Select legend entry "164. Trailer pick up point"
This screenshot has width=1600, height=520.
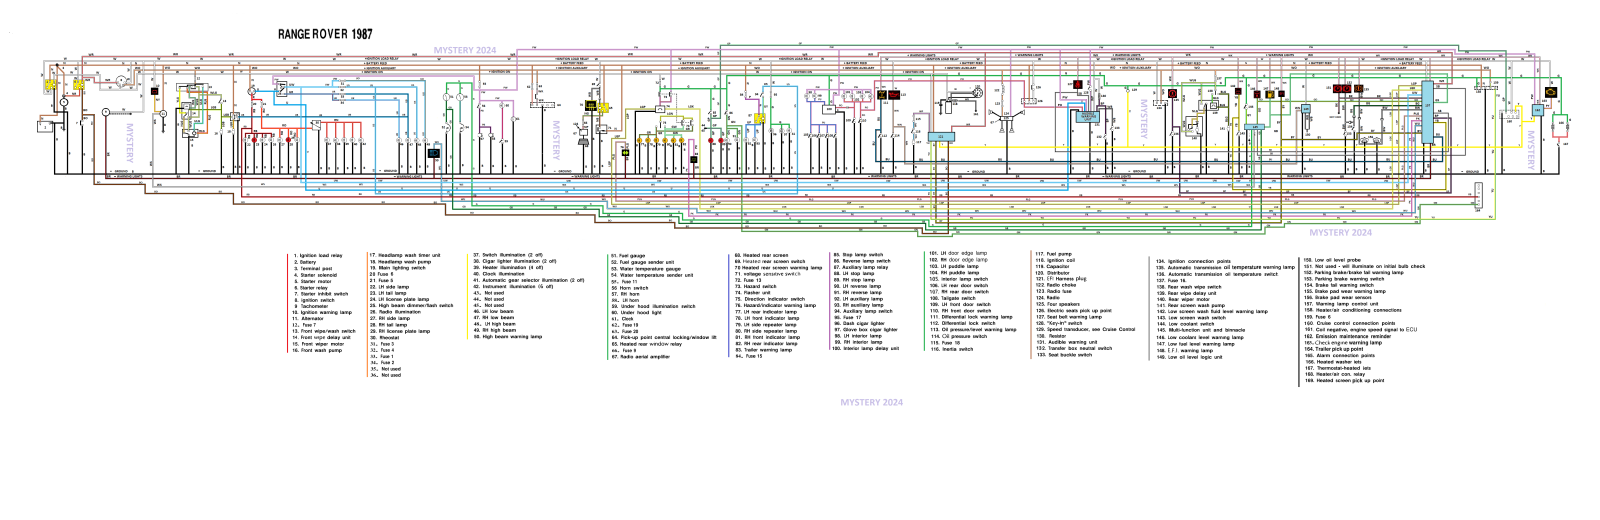click(x=1334, y=349)
